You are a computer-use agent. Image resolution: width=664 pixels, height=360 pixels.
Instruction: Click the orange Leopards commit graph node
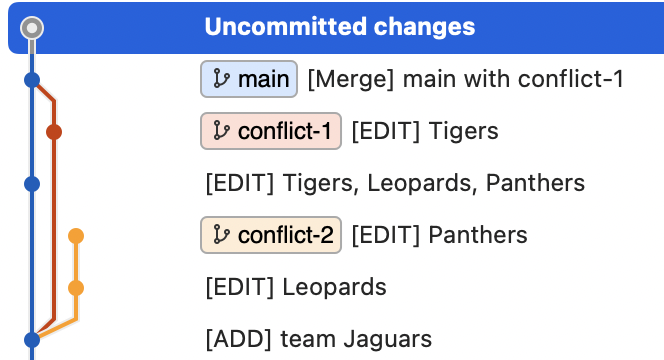click(76, 288)
